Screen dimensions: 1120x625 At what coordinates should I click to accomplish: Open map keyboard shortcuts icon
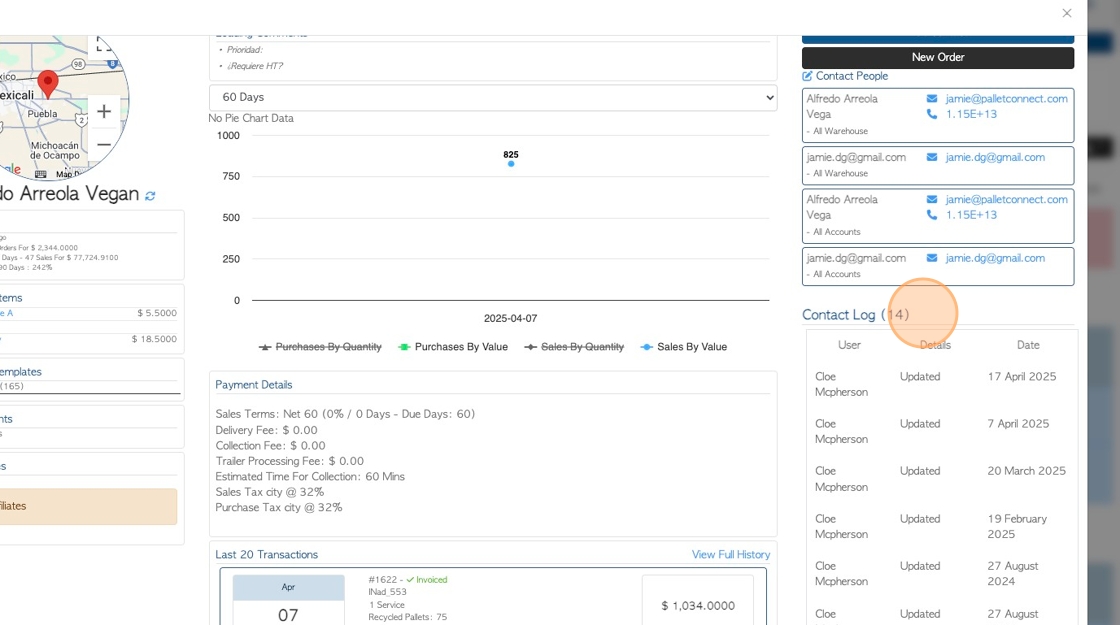tap(41, 174)
